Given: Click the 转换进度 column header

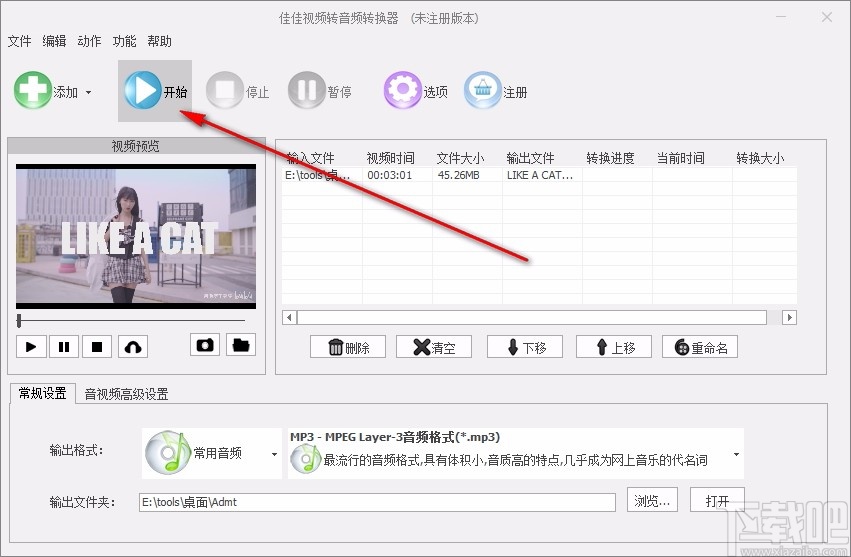Looking at the screenshot, I should (611, 159).
